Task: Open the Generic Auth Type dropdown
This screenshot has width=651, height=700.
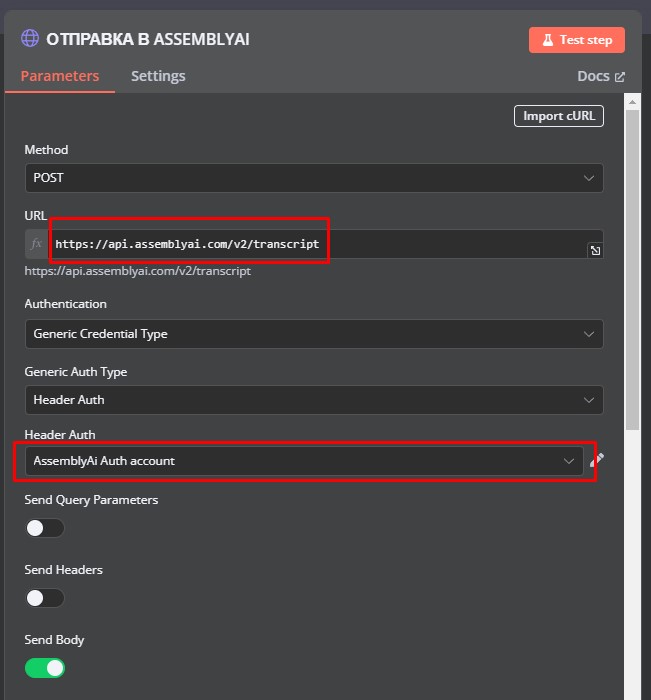Action: [x=314, y=400]
